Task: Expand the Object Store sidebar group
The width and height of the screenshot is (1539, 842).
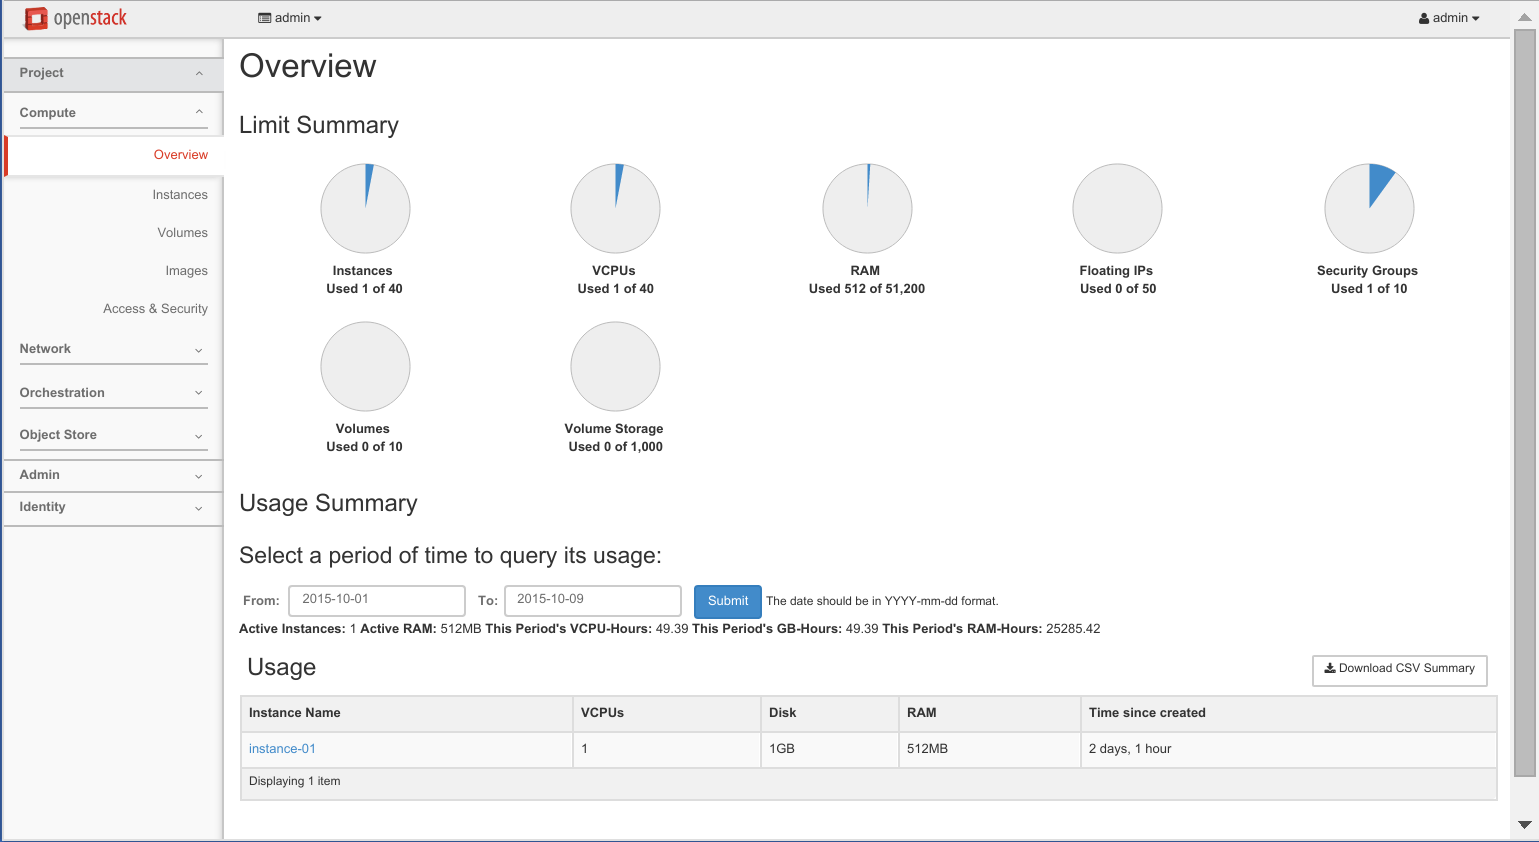Action: 112,435
